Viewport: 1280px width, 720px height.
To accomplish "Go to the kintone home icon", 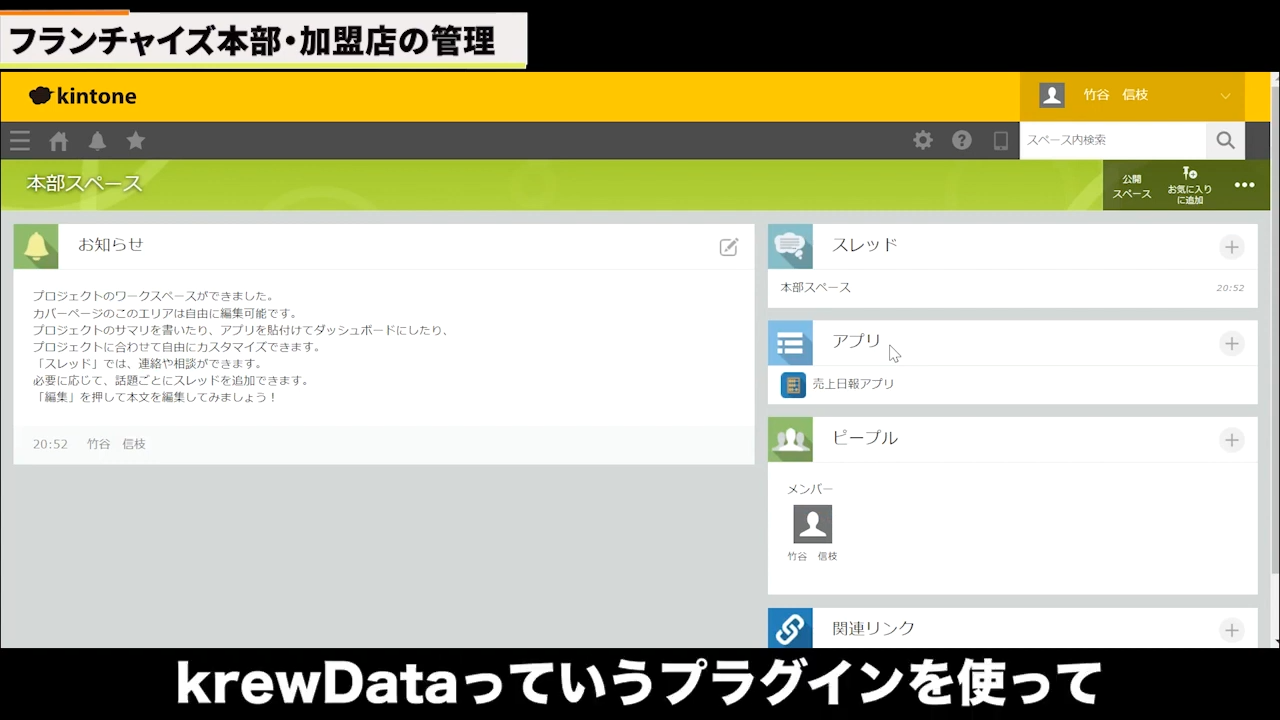I will [59, 141].
